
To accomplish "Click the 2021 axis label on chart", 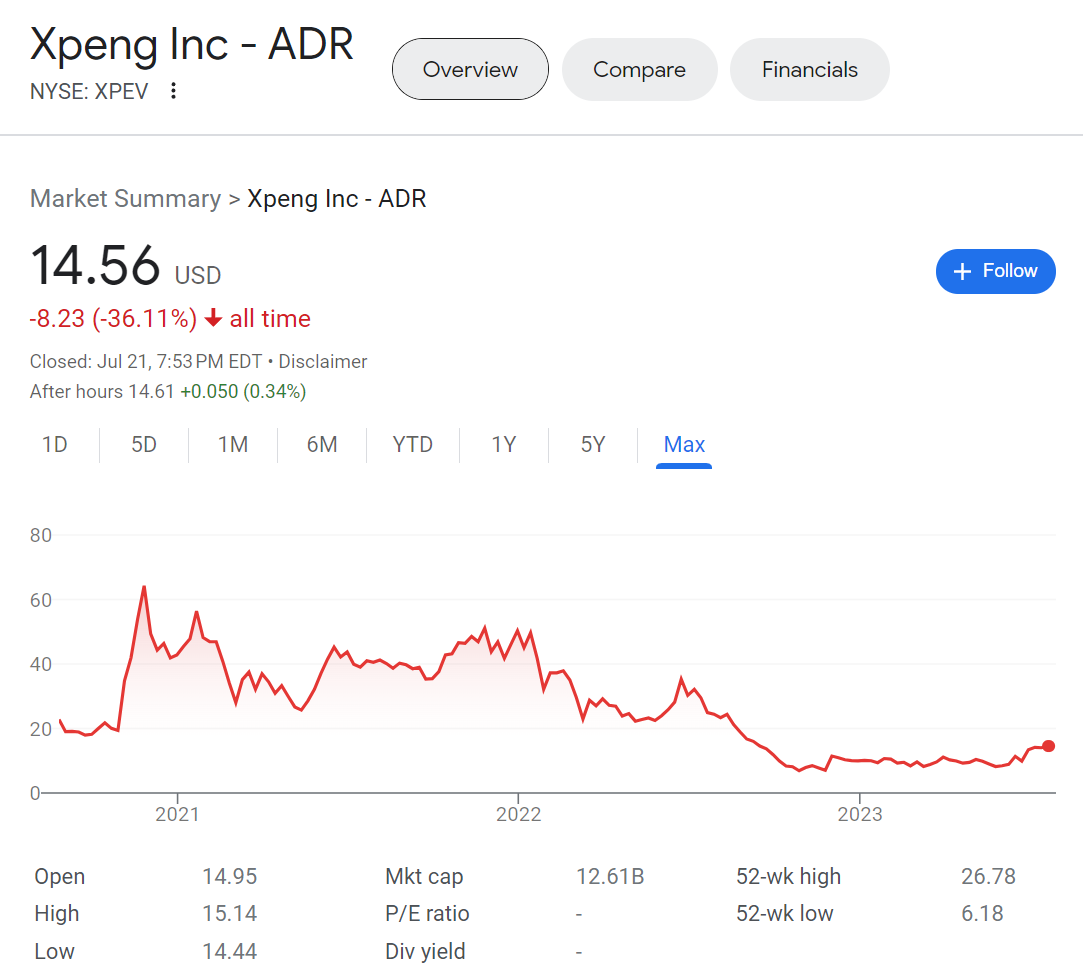I will click(177, 814).
